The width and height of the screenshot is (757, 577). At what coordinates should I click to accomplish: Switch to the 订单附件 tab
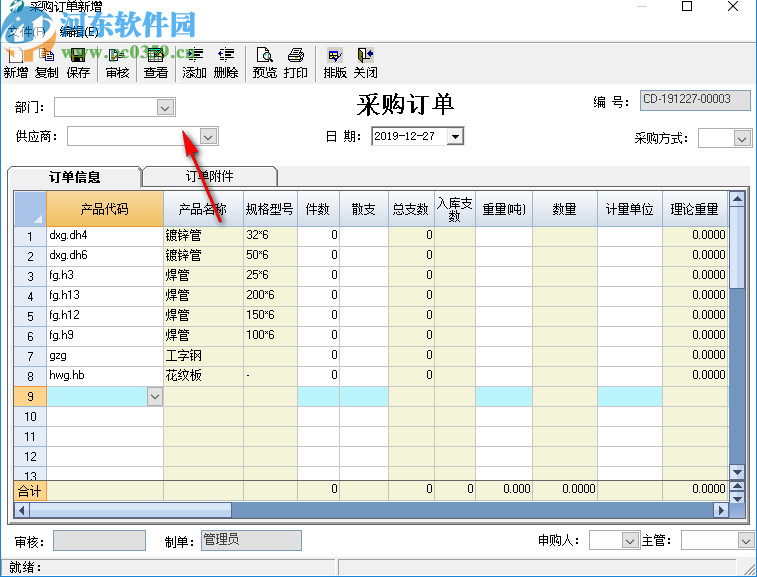210,176
